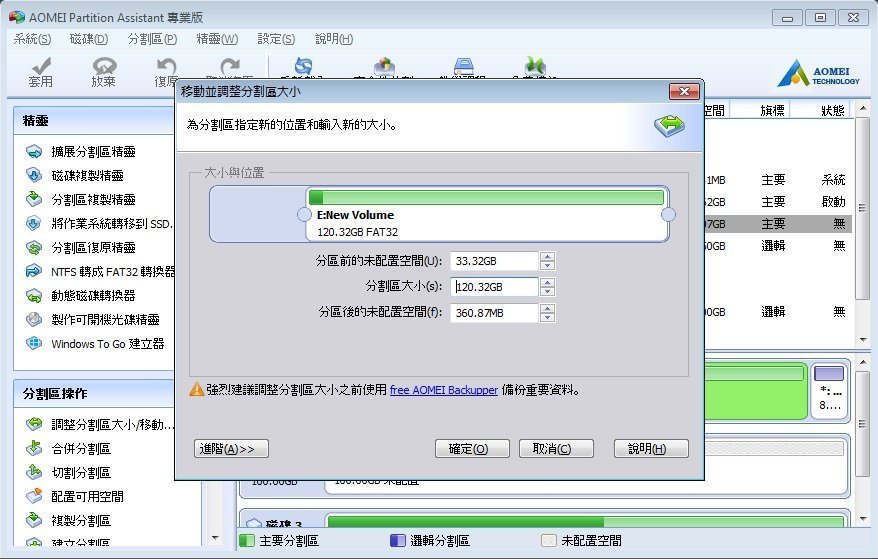
Task: Click the E:New Volume partition bar
Action: point(487,215)
